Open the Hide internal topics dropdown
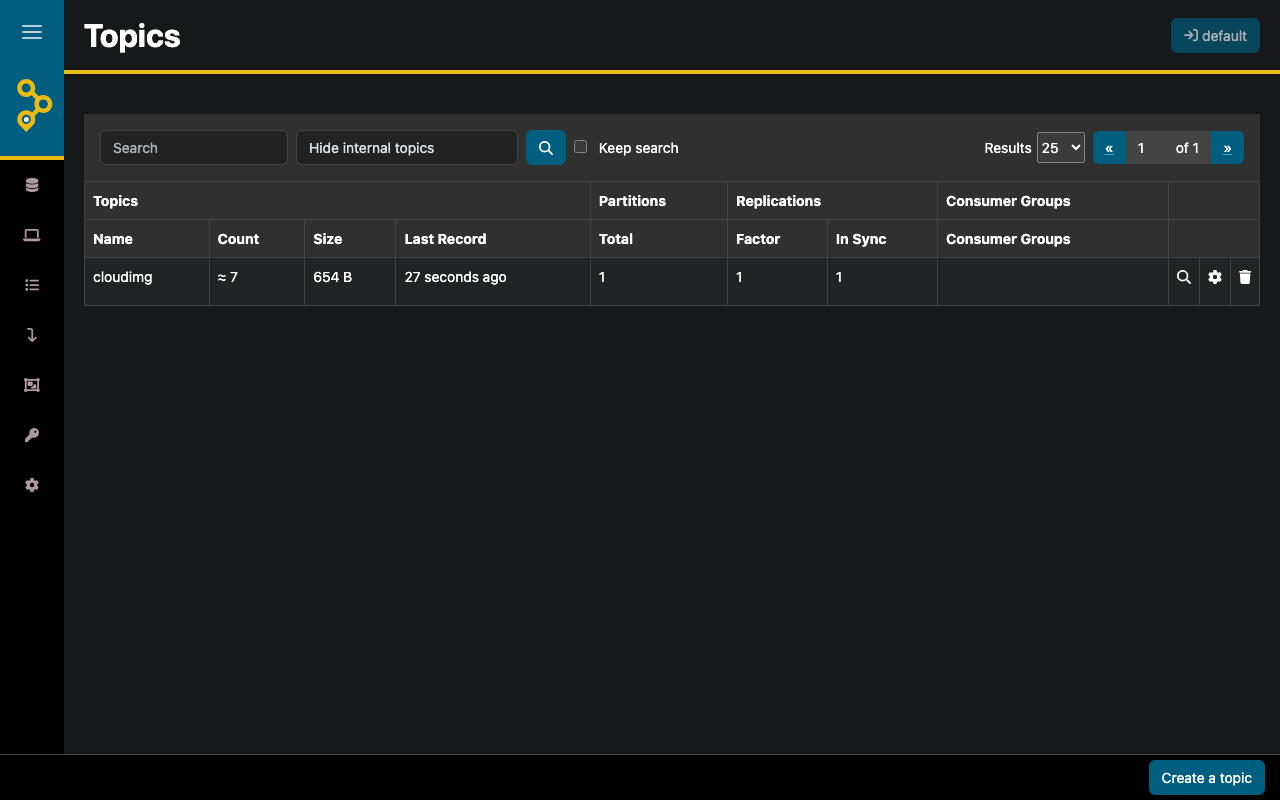 pyautogui.click(x=407, y=148)
